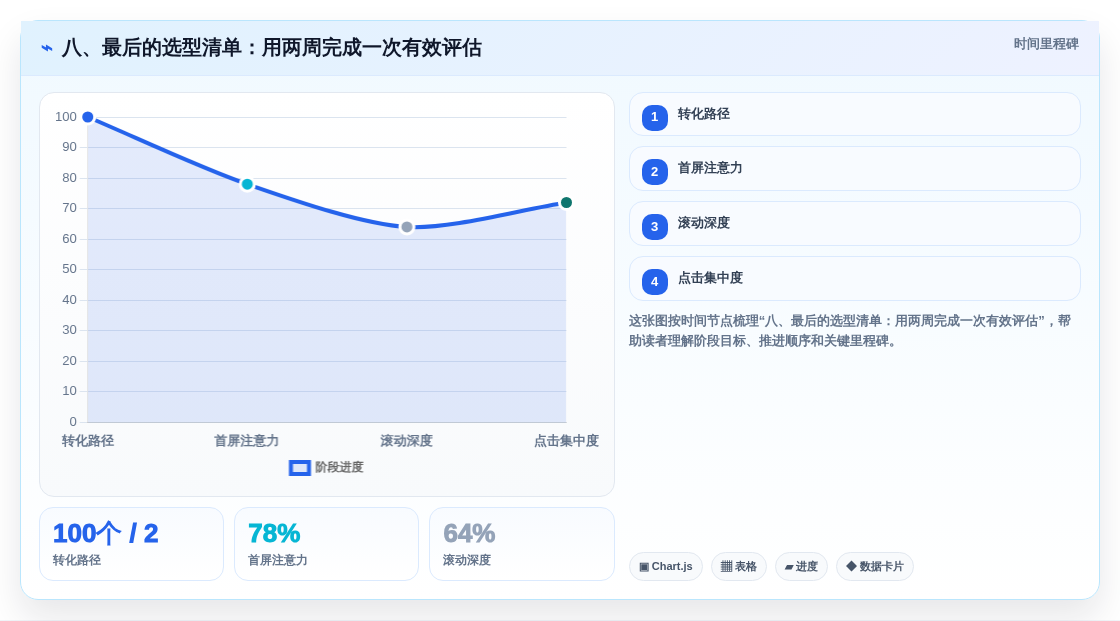Select the 滚动深度 list item

point(854,224)
